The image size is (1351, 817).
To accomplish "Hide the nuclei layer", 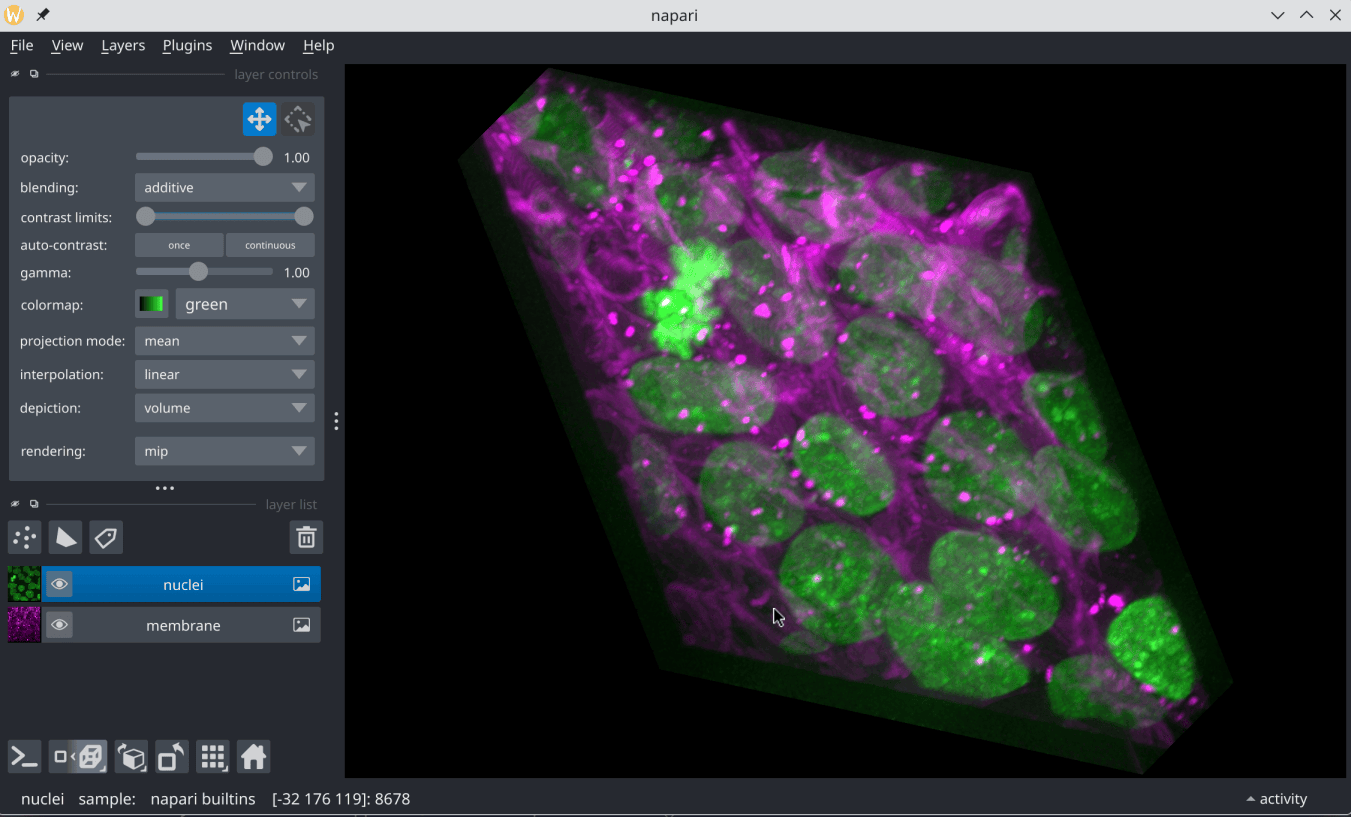I will click(59, 583).
